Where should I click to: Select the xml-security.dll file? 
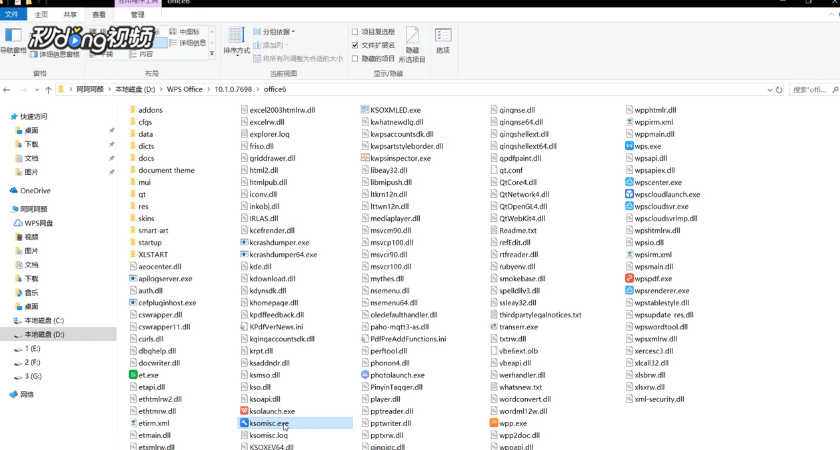pos(655,399)
